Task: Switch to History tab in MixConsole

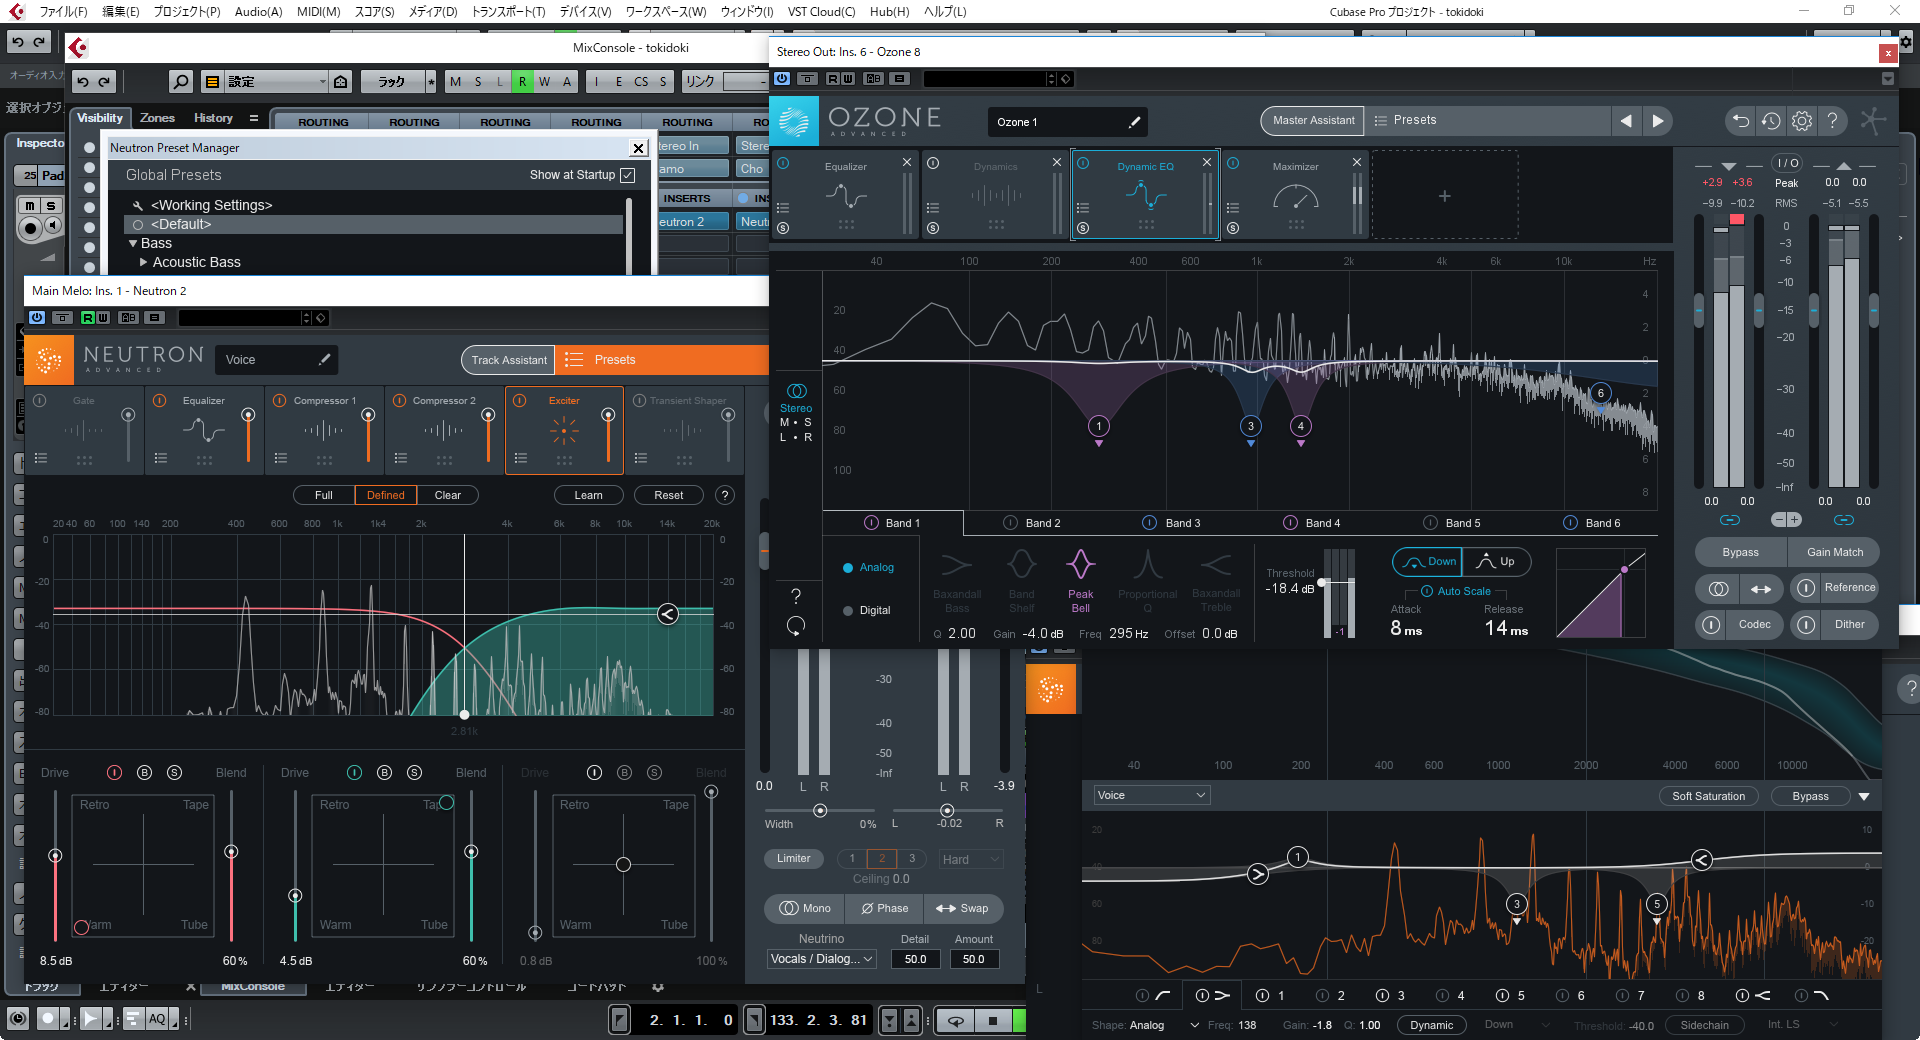Action: (x=213, y=118)
